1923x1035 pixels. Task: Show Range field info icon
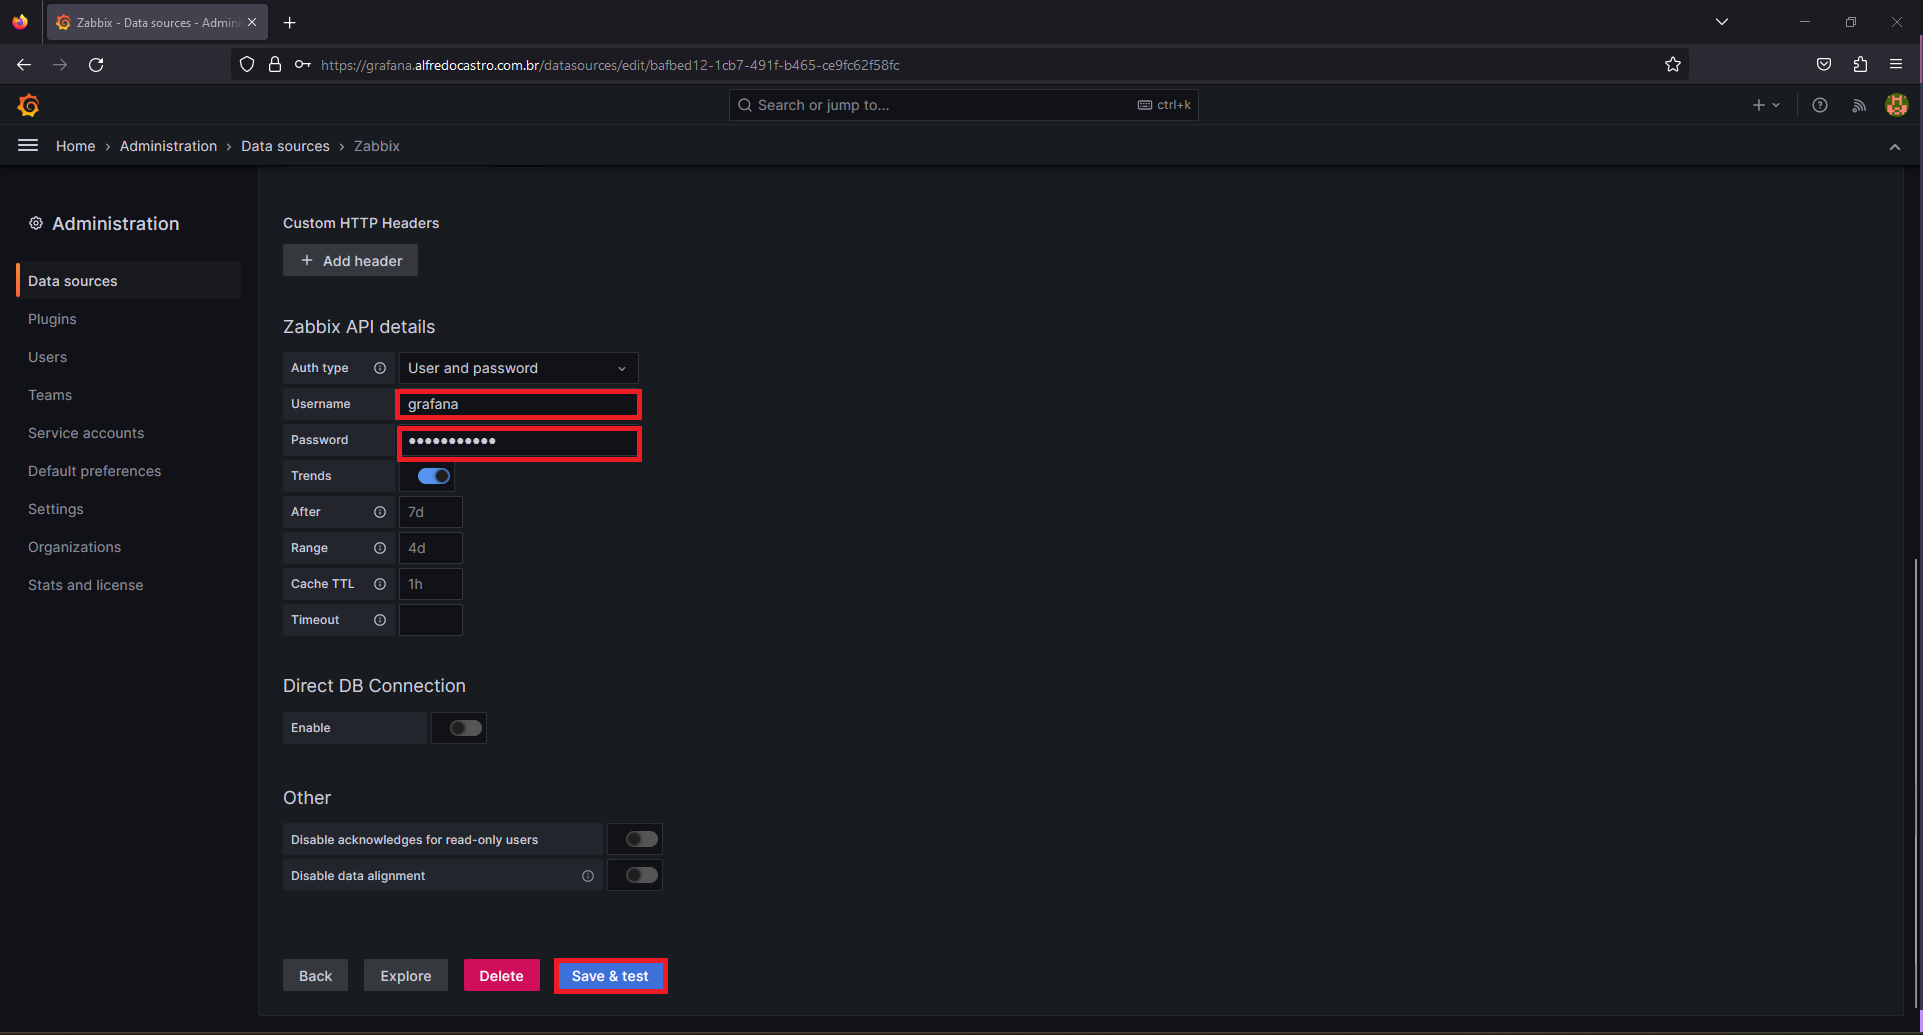point(380,548)
